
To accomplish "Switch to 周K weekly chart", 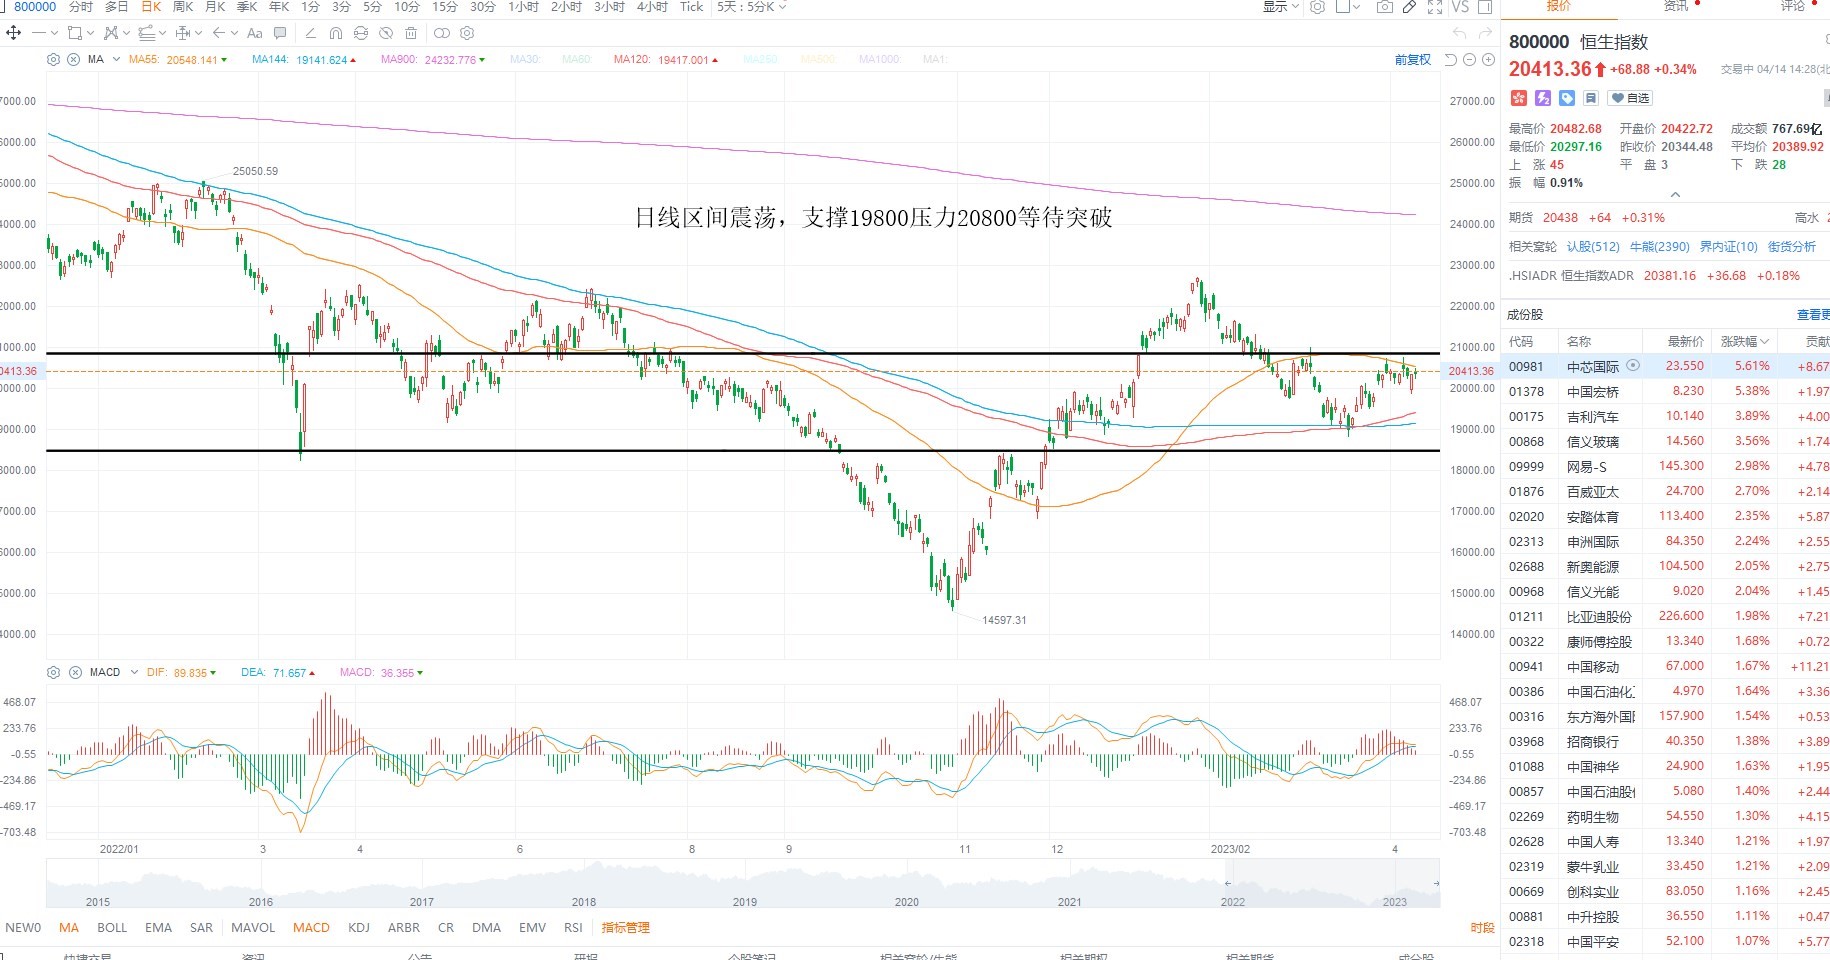I will (183, 7).
